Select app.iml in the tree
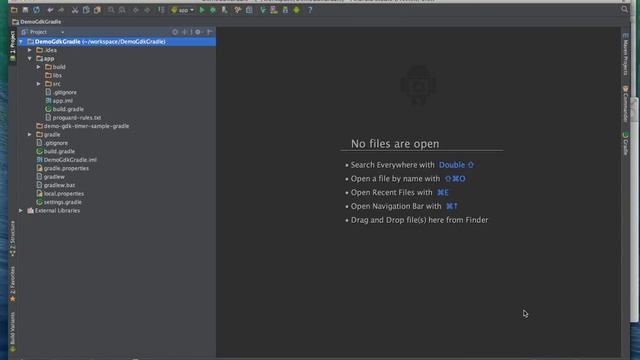This screenshot has height=360, width=640. (x=59, y=101)
